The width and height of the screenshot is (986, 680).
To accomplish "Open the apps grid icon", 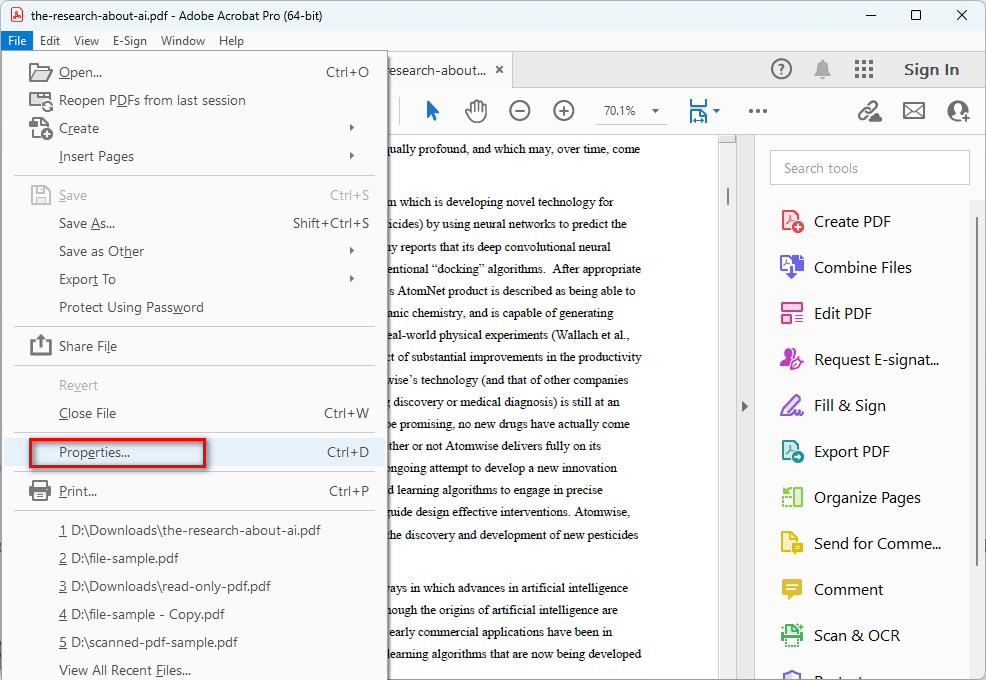I will [x=864, y=69].
